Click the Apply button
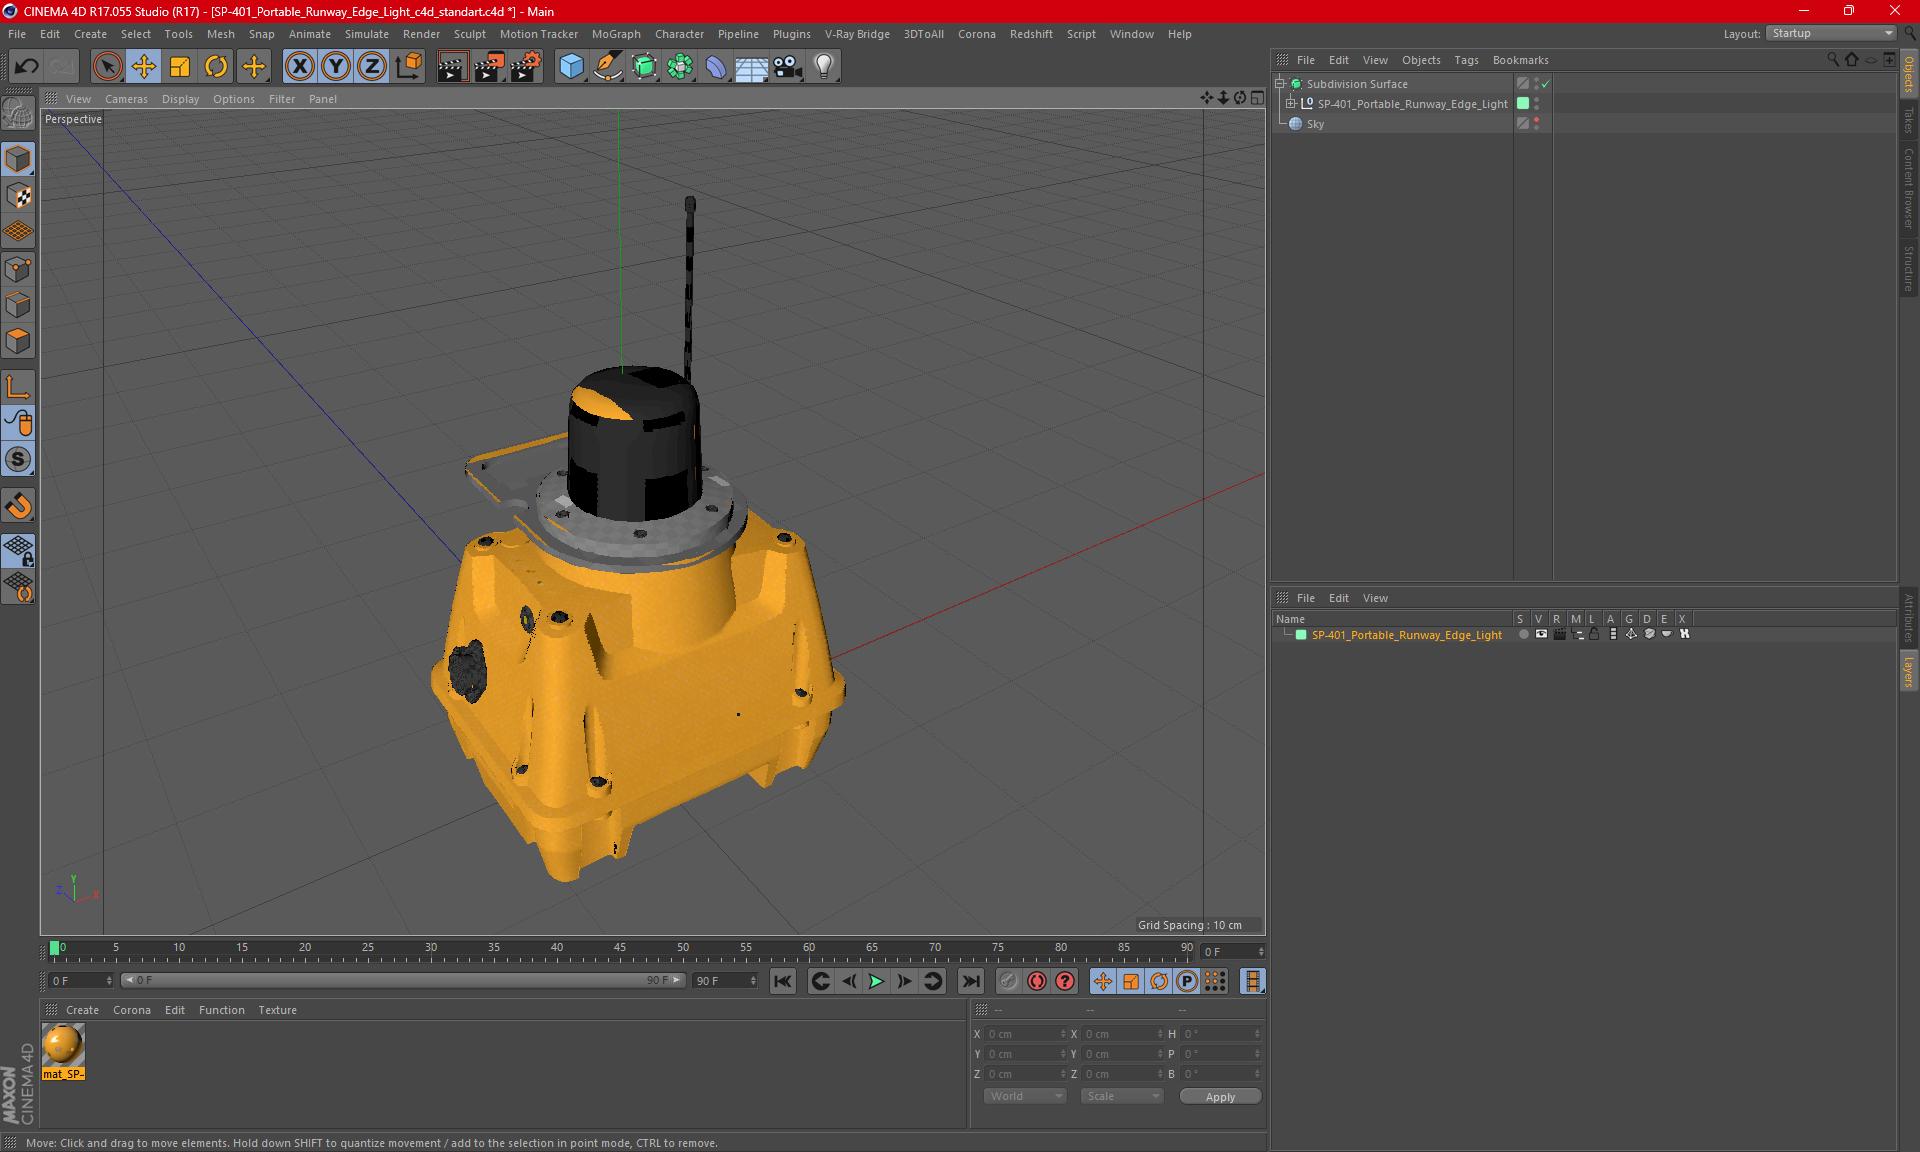Viewport: 1920px width, 1152px height. click(1220, 1097)
